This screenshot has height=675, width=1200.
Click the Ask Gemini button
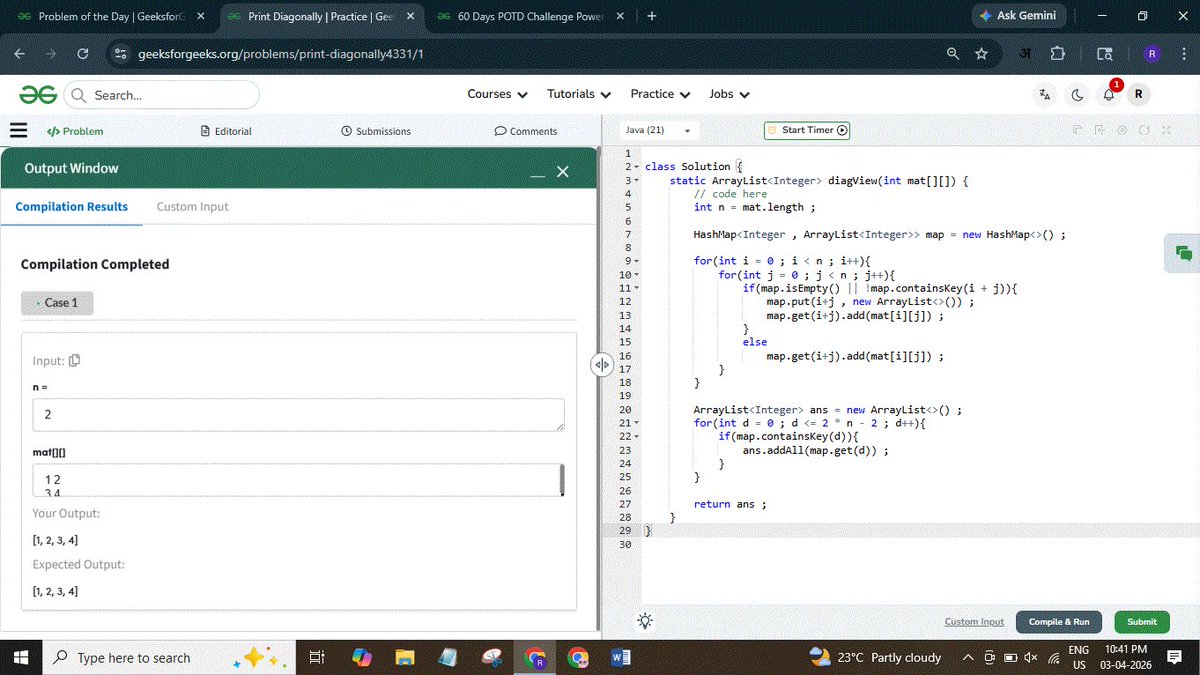click(1018, 16)
